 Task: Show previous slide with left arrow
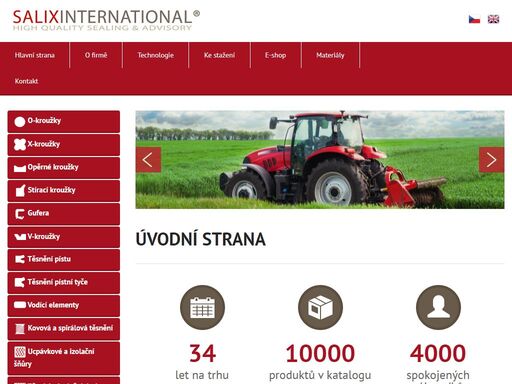point(148,160)
